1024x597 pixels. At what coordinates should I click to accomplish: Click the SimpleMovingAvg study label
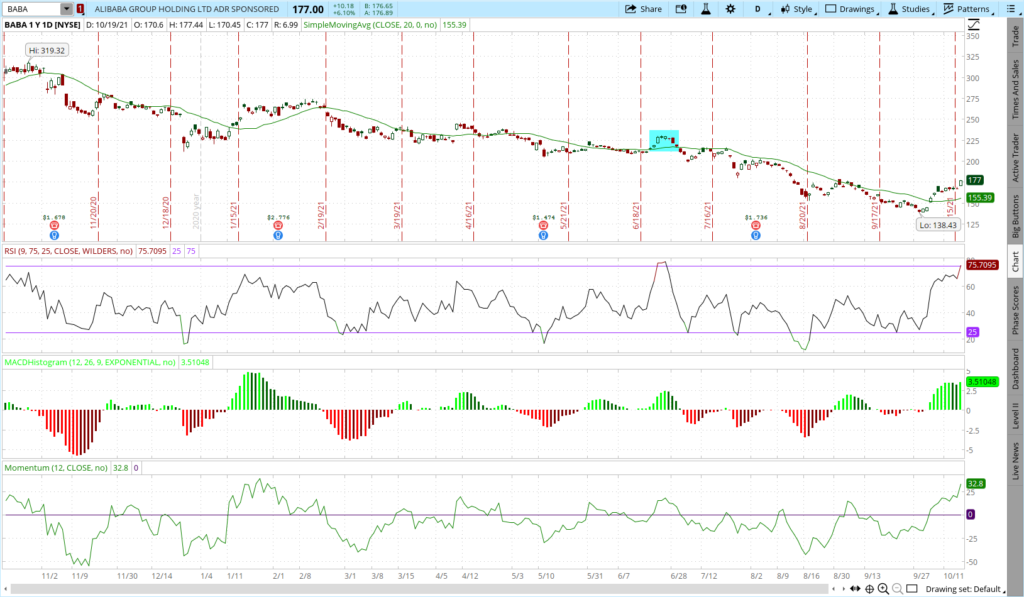coord(380,22)
